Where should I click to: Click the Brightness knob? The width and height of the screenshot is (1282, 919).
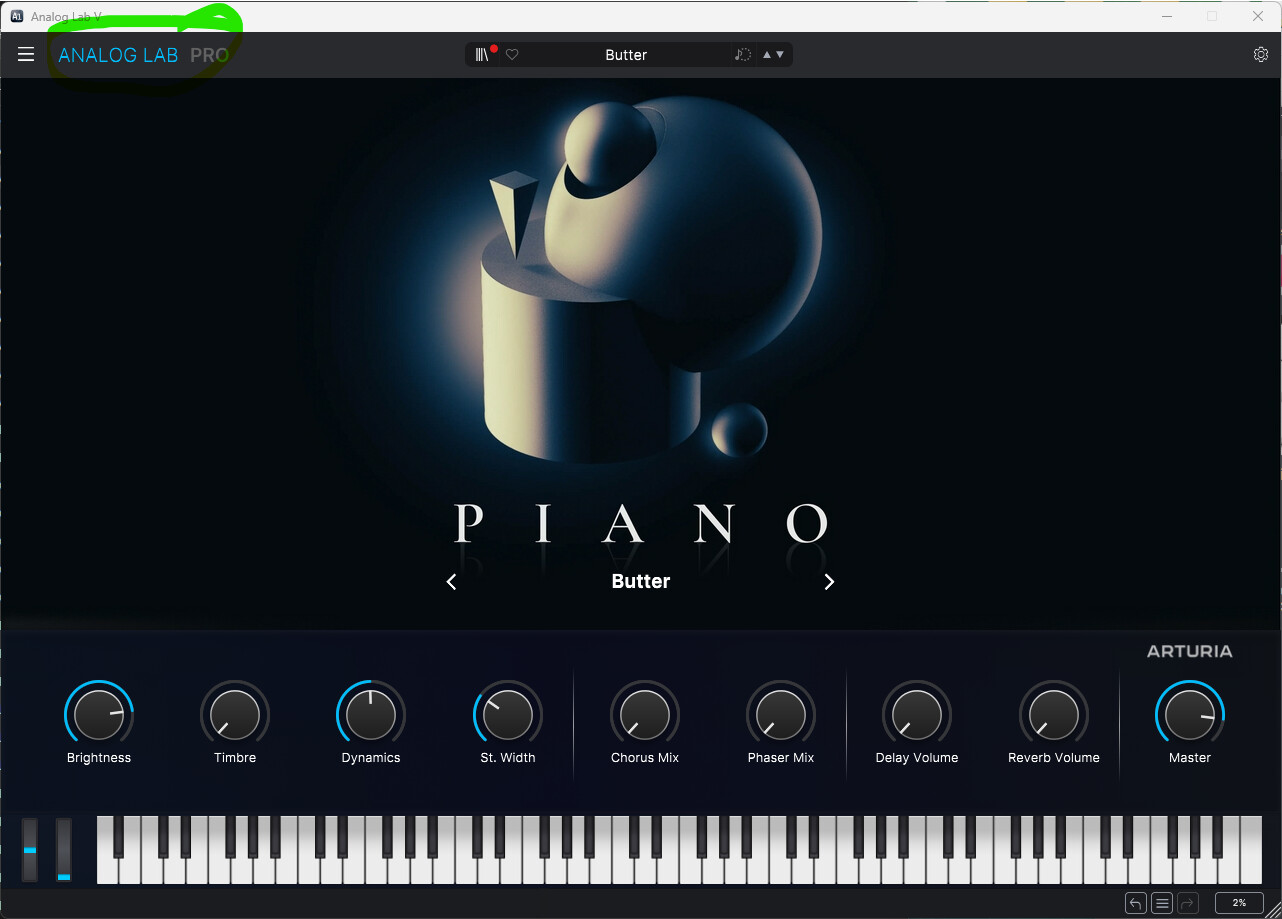pos(98,715)
